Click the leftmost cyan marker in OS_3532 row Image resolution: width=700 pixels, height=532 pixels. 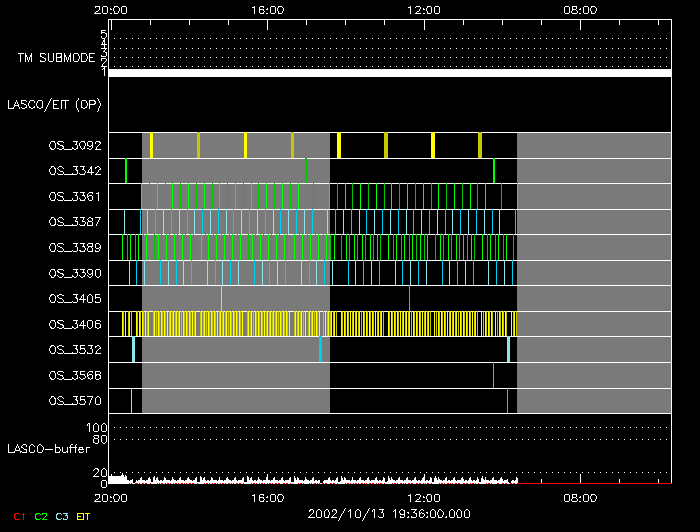[133, 349]
